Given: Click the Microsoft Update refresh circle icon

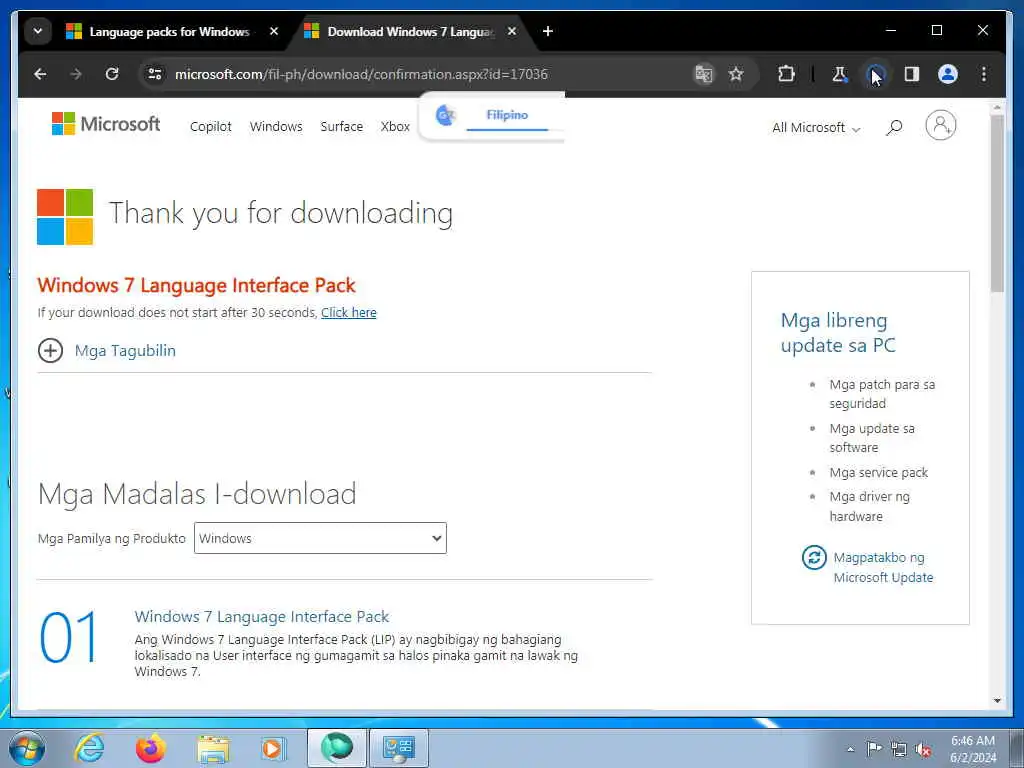Looking at the screenshot, I should click(x=814, y=558).
